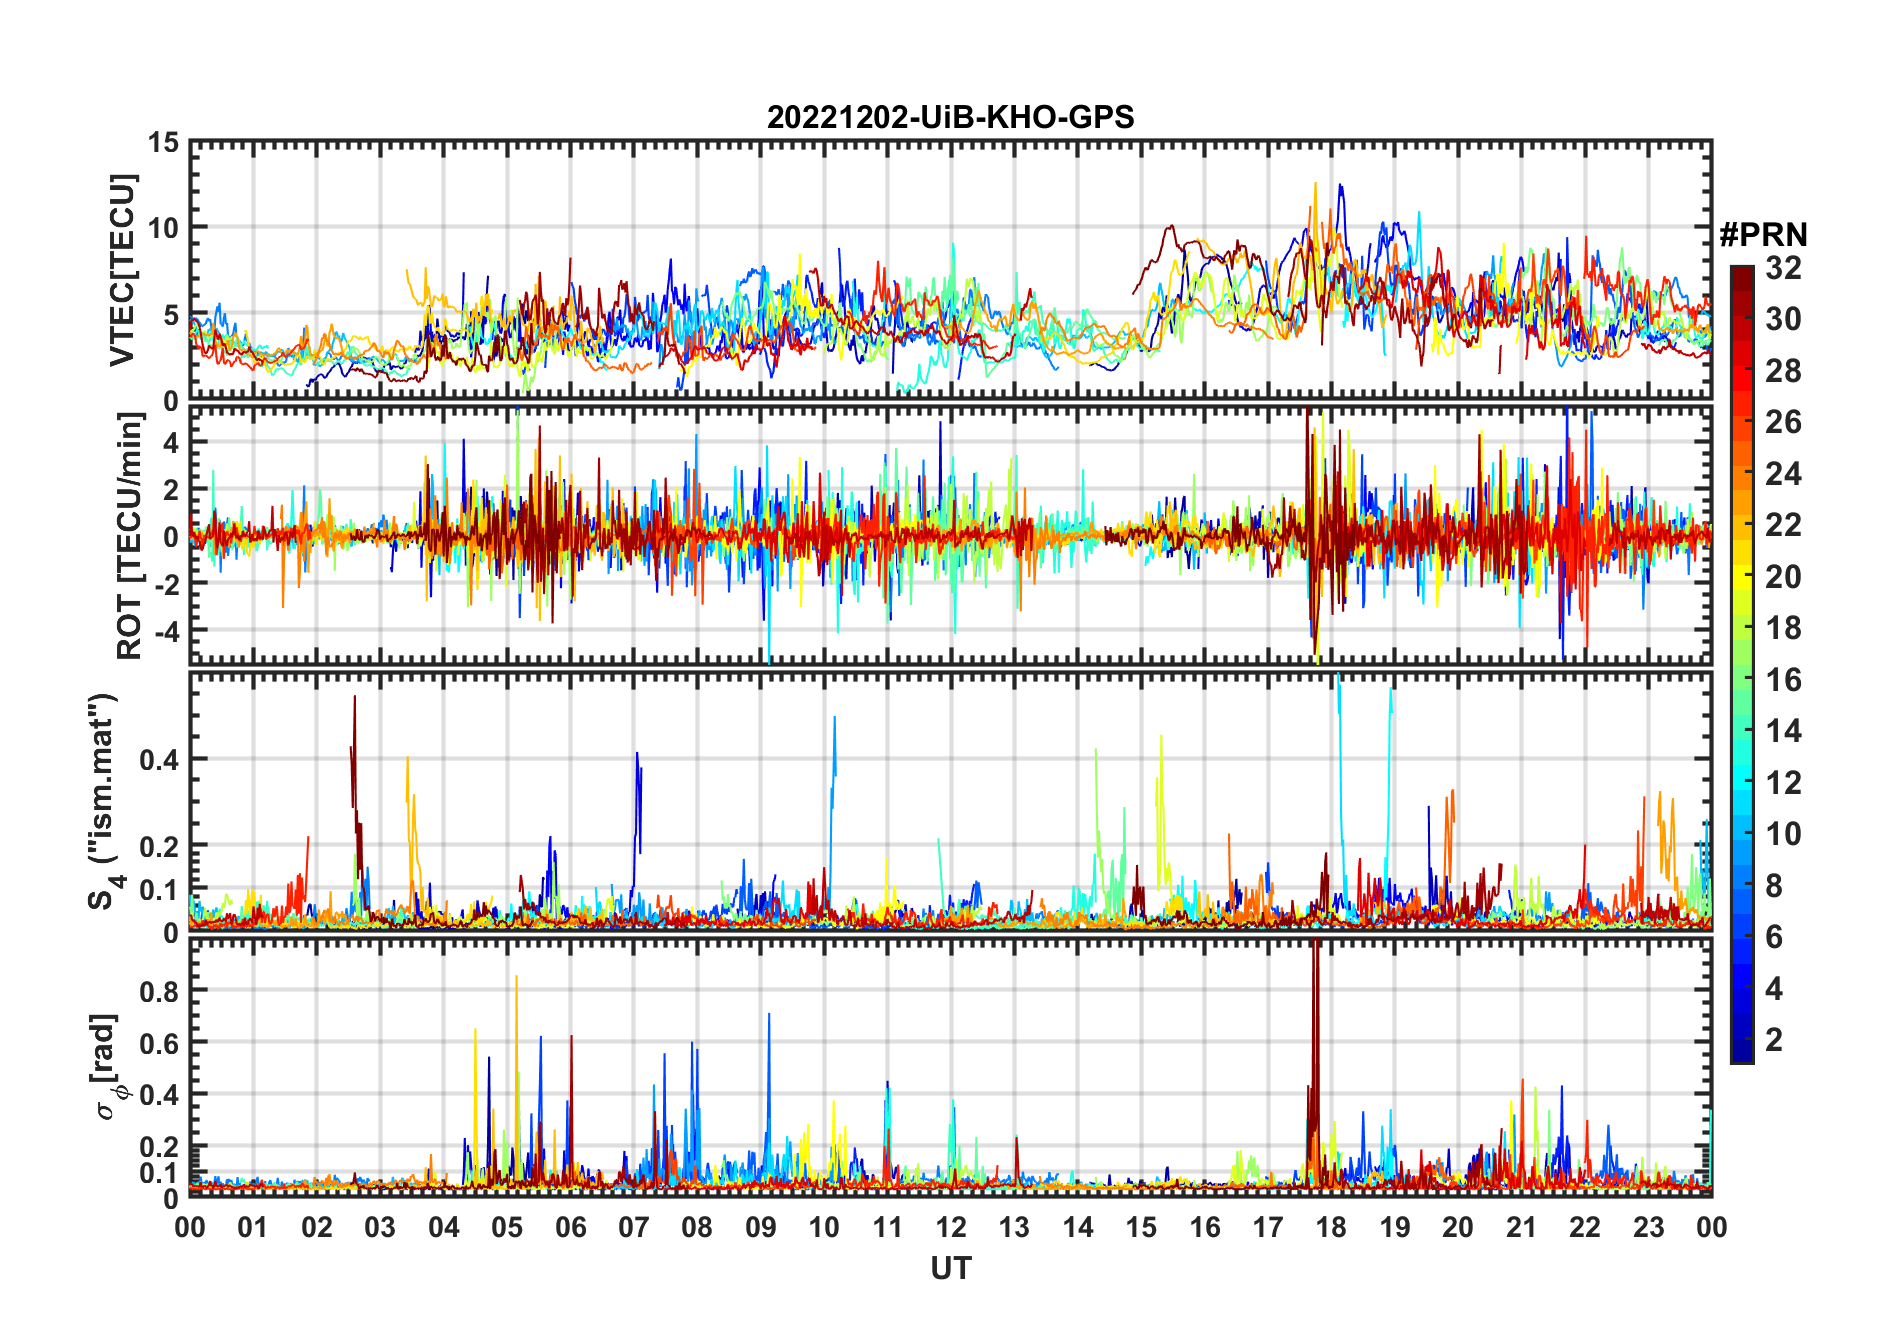Click colorbar tick label 24
The image size is (1902, 1330).
pyautogui.click(x=1783, y=474)
